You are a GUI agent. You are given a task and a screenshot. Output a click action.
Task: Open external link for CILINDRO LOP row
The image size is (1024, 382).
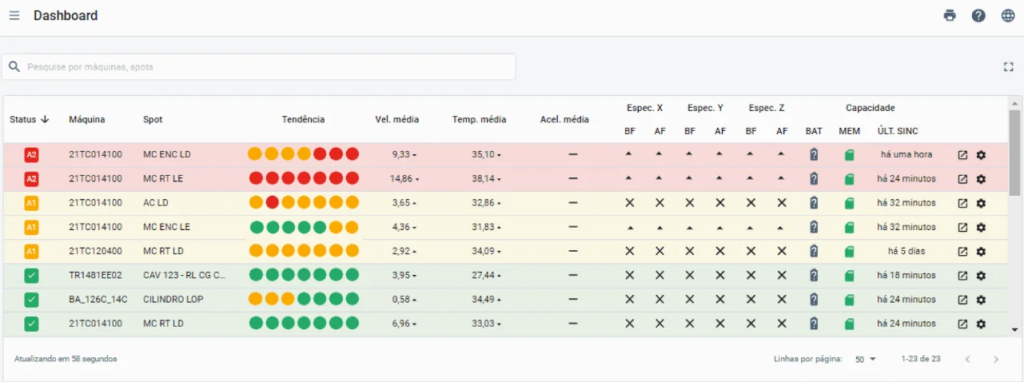[x=962, y=300]
